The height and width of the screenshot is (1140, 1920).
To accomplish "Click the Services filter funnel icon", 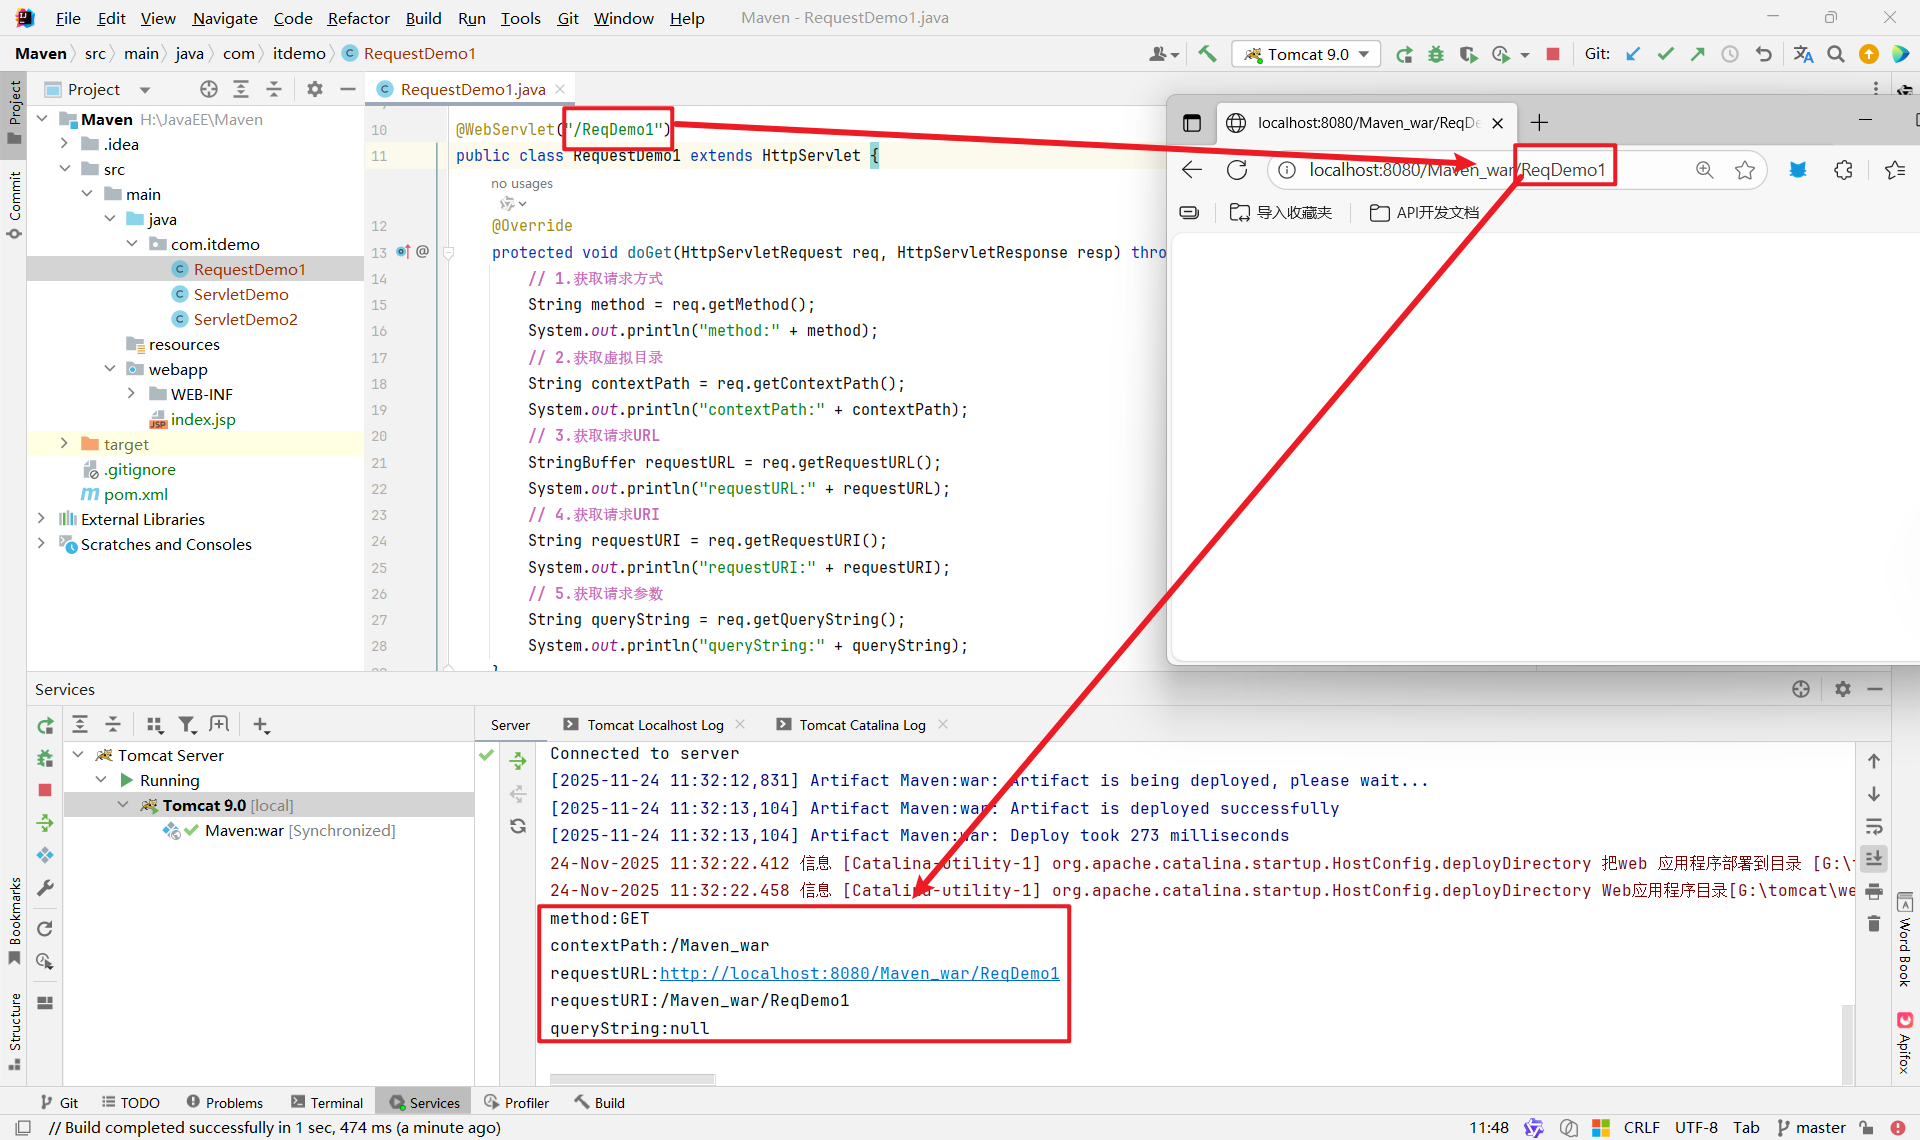I will [187, 725].
